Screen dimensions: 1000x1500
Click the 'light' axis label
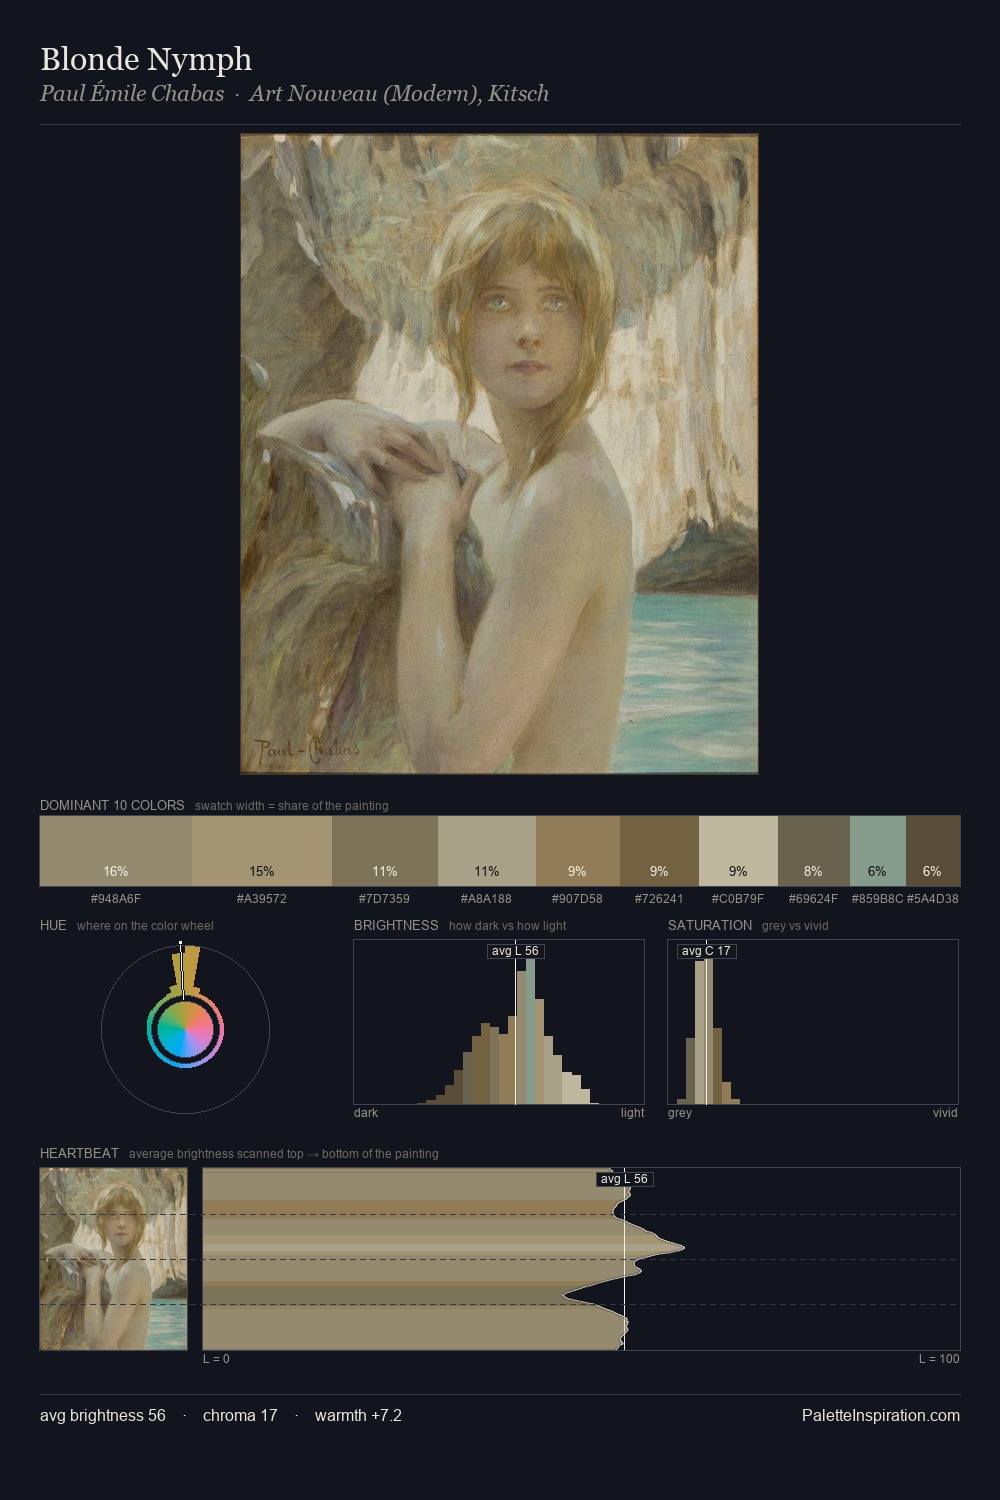coord(633,1113)
